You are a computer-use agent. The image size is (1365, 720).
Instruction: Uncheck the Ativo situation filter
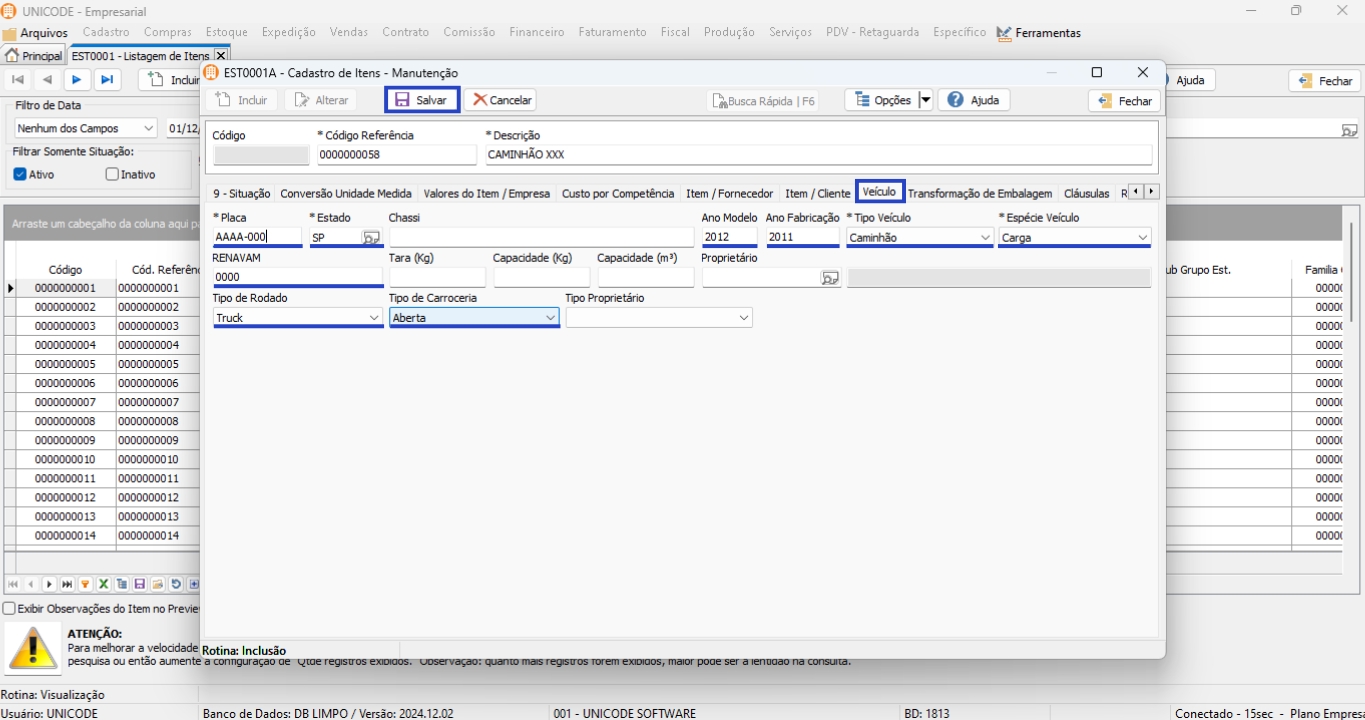click(20, 174)
